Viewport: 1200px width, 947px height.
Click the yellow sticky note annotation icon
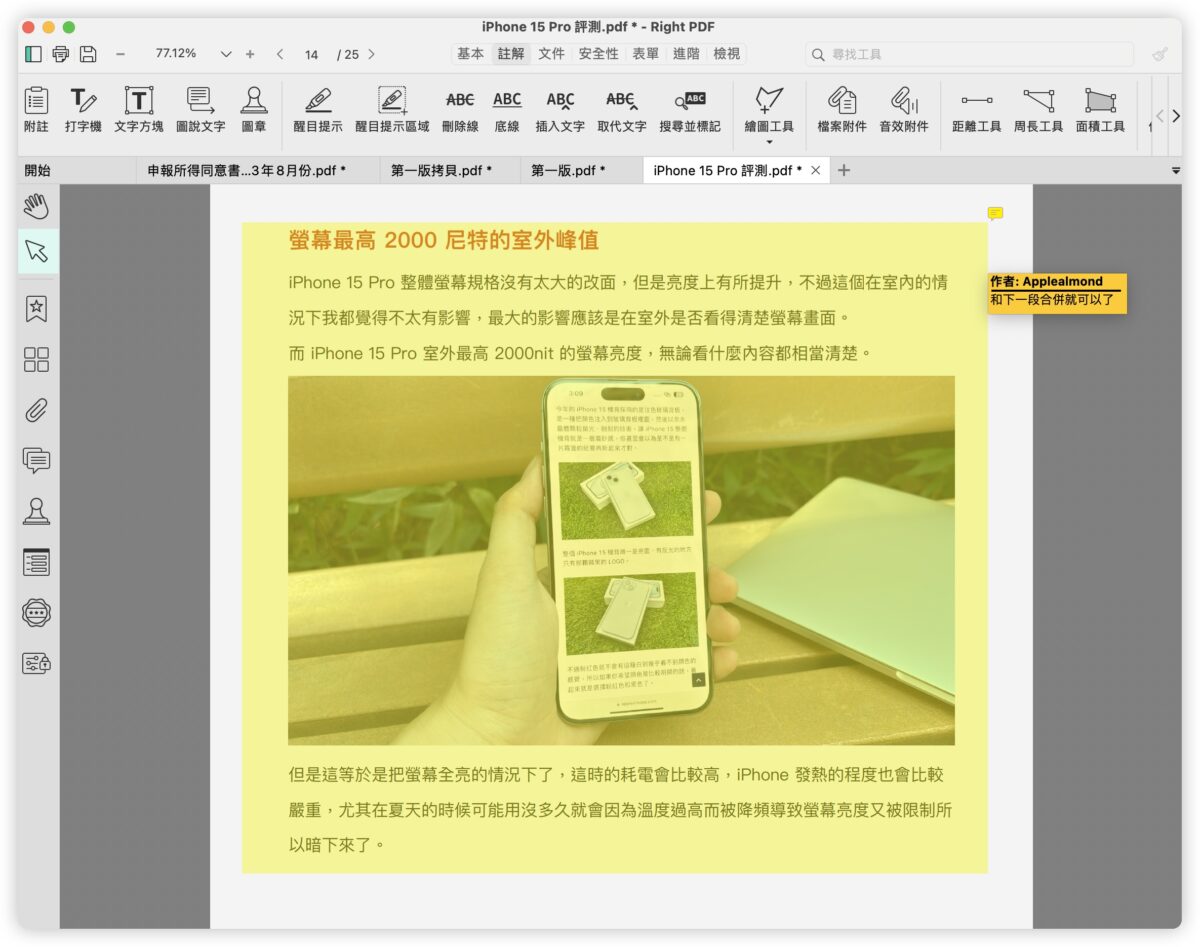[995, 213]
